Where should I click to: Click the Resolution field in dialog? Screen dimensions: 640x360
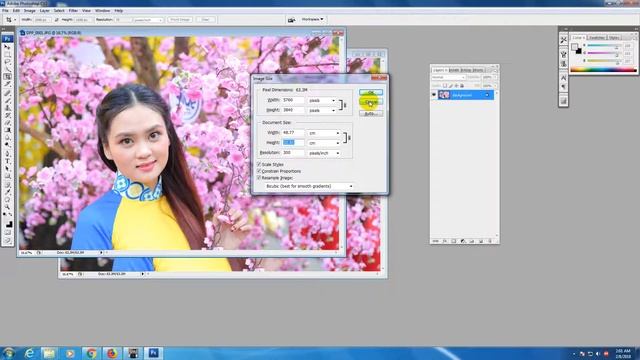pyautogui.click(x=293, y=153)
